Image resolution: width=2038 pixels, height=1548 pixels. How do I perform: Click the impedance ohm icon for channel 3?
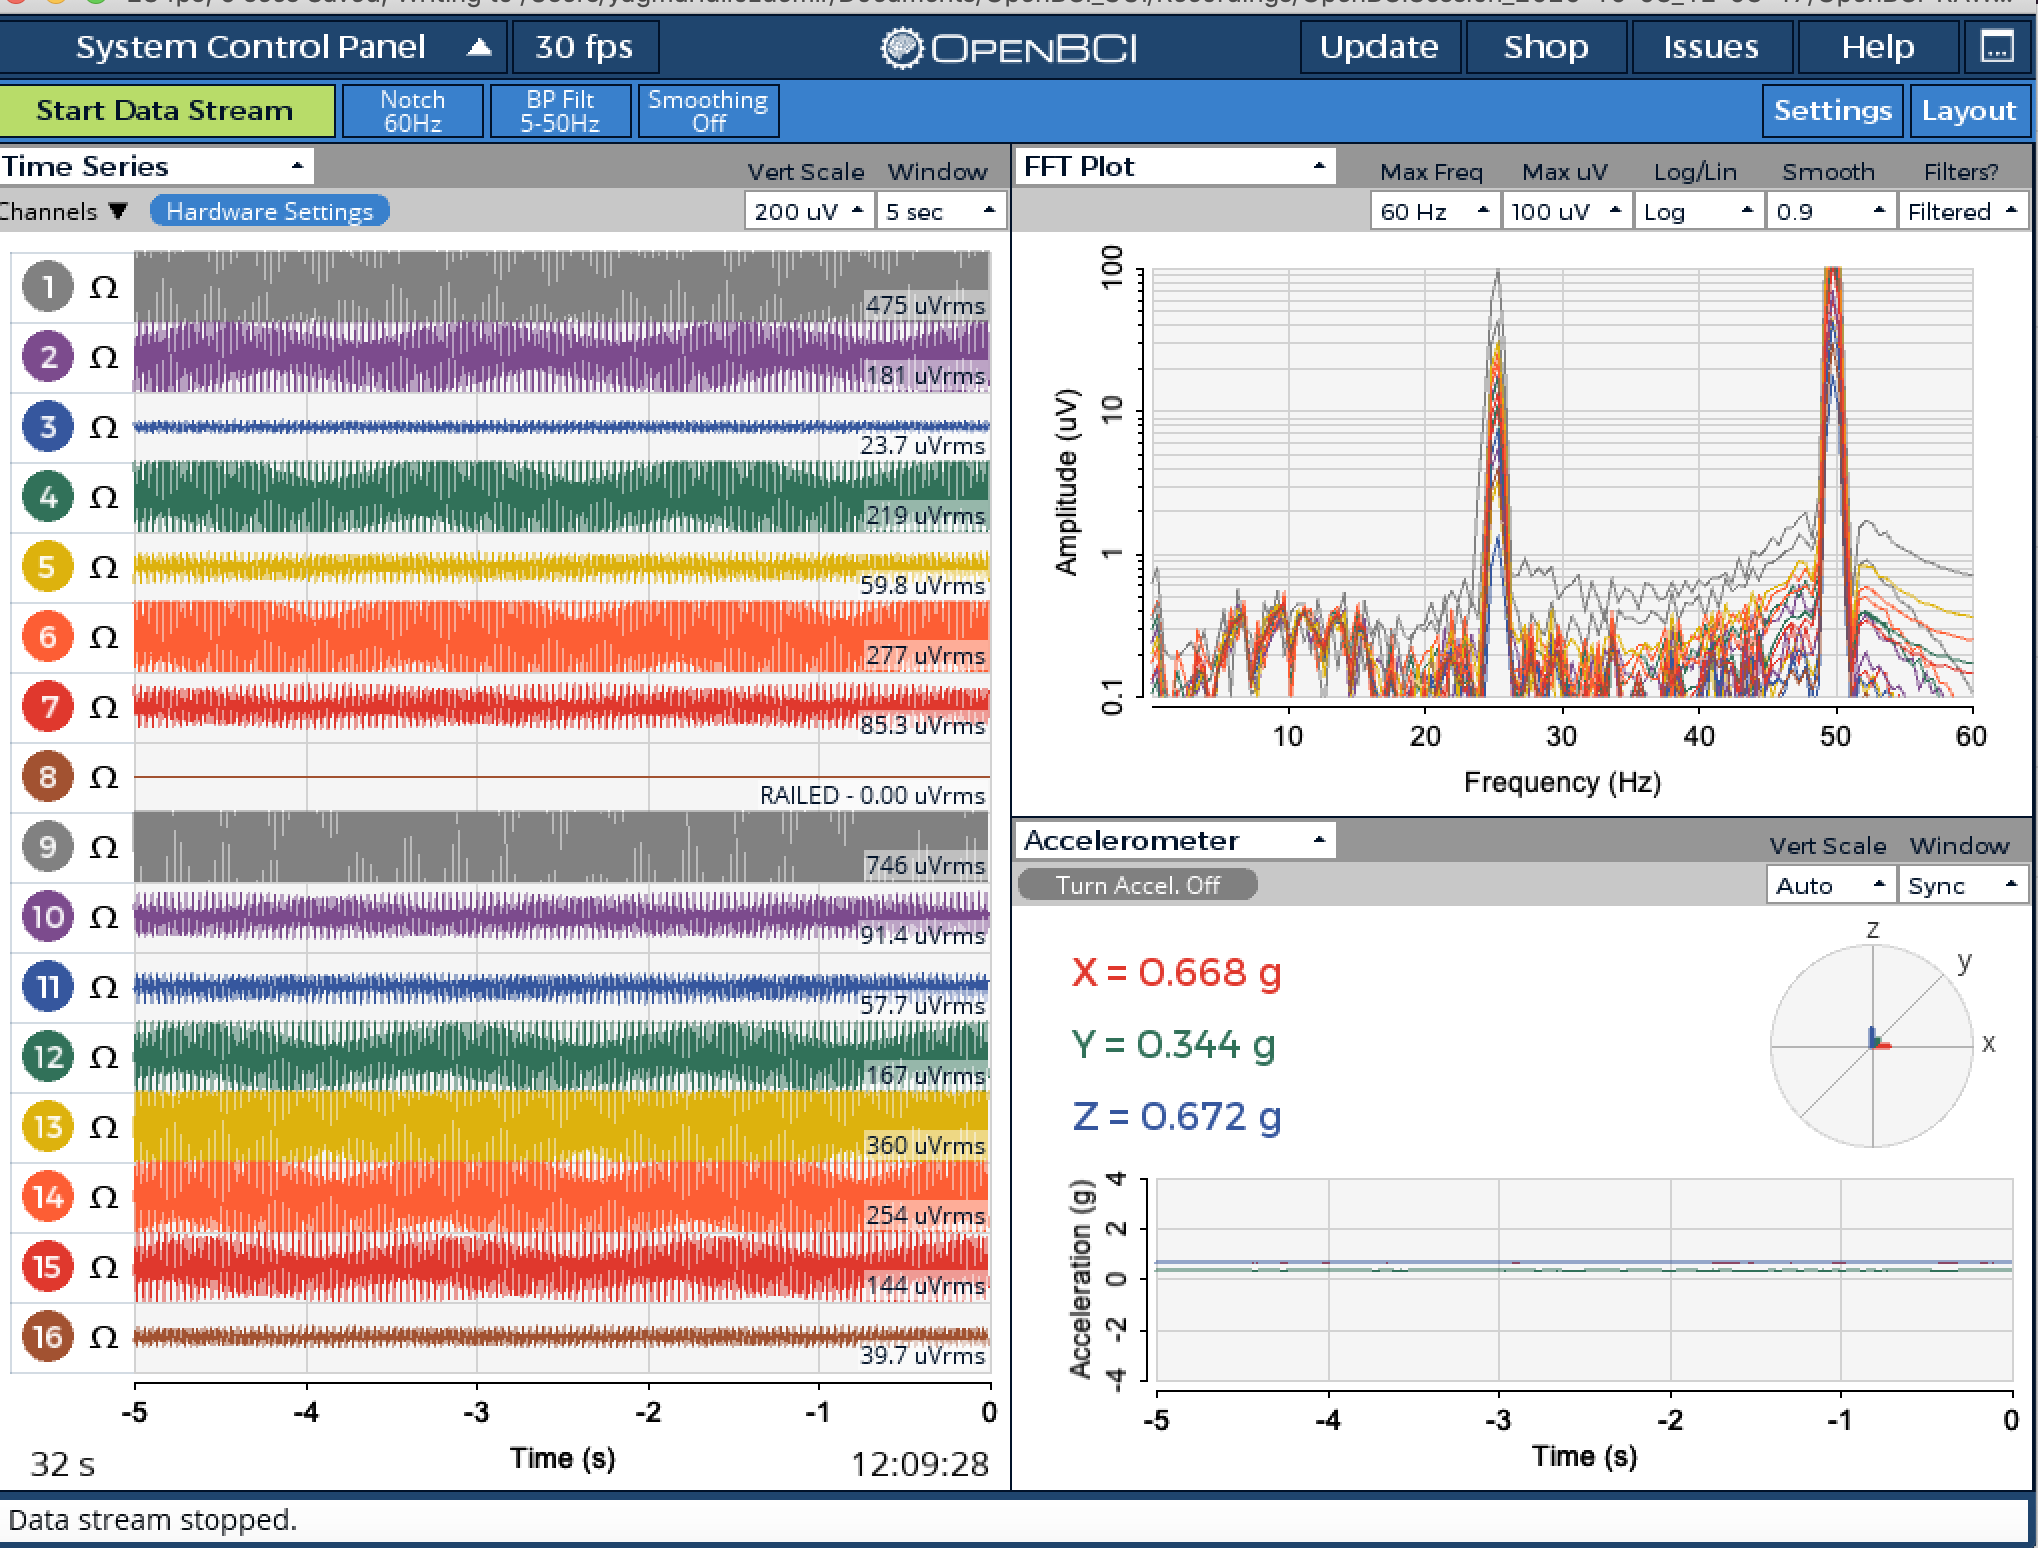coord(104,427)
